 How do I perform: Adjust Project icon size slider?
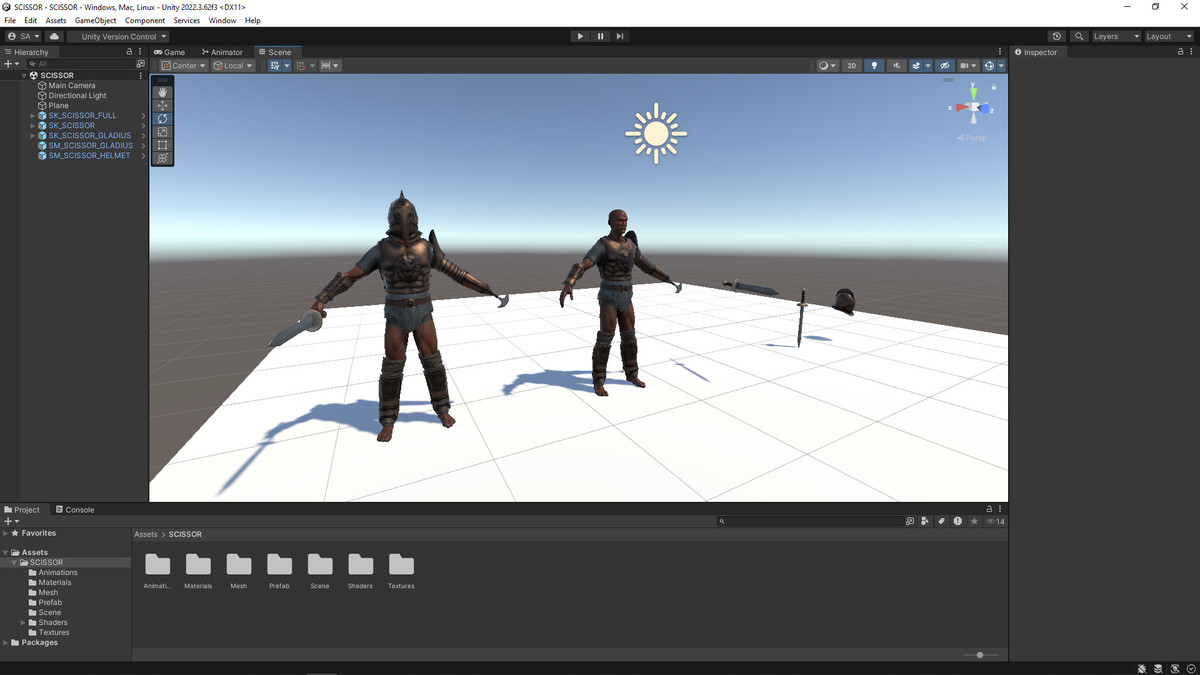coord(980,655)
